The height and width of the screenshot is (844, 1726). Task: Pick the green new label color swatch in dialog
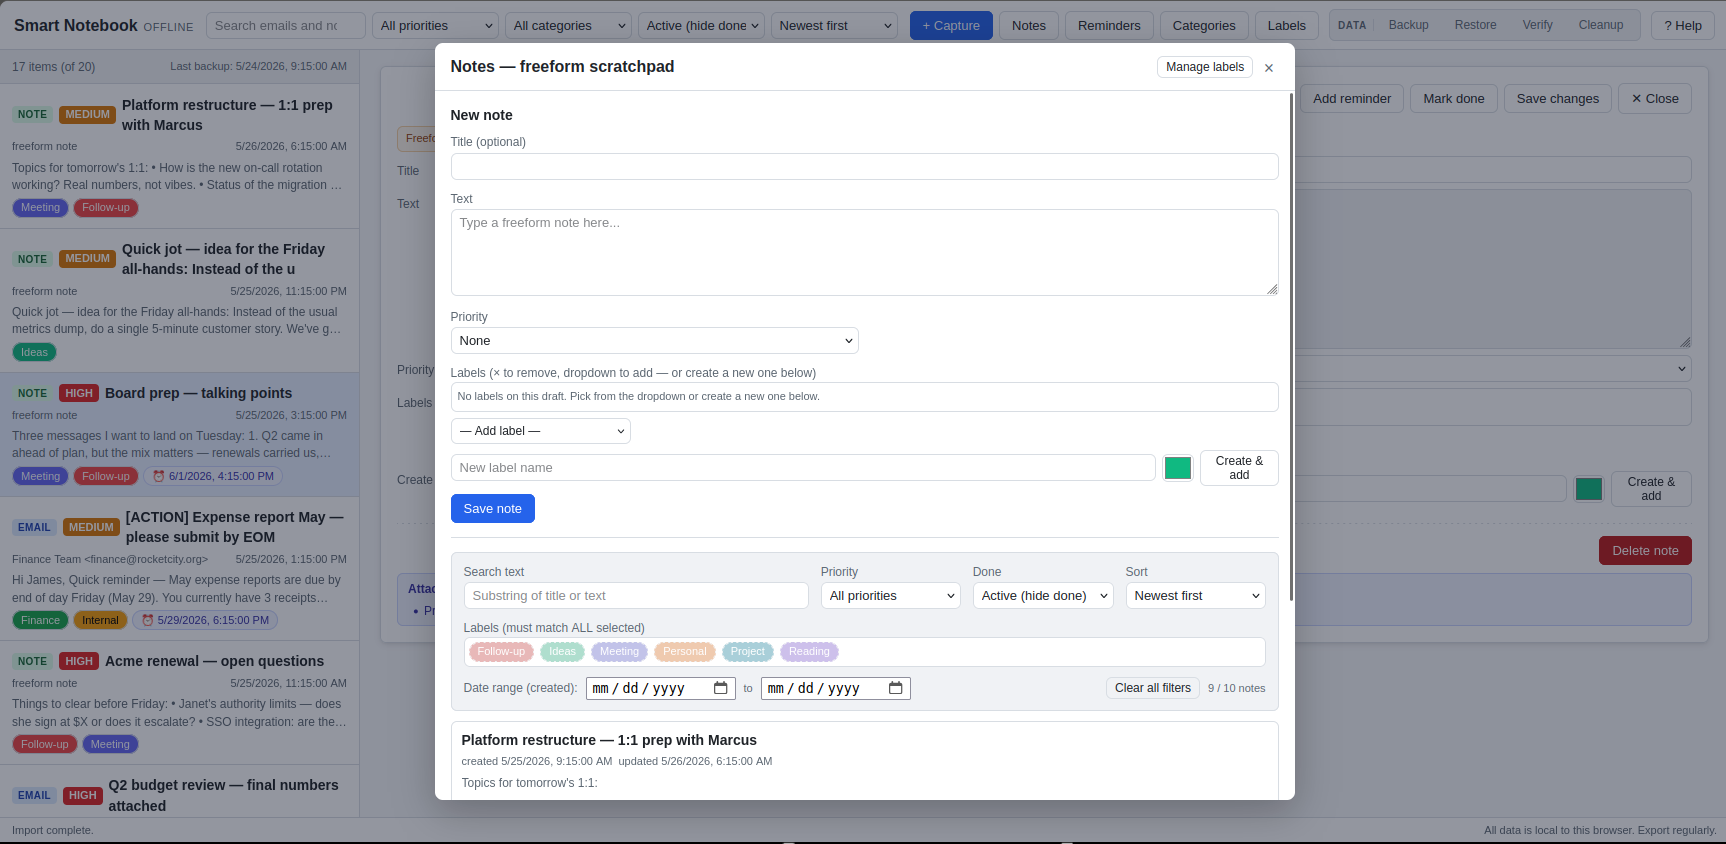[1178, 468]
